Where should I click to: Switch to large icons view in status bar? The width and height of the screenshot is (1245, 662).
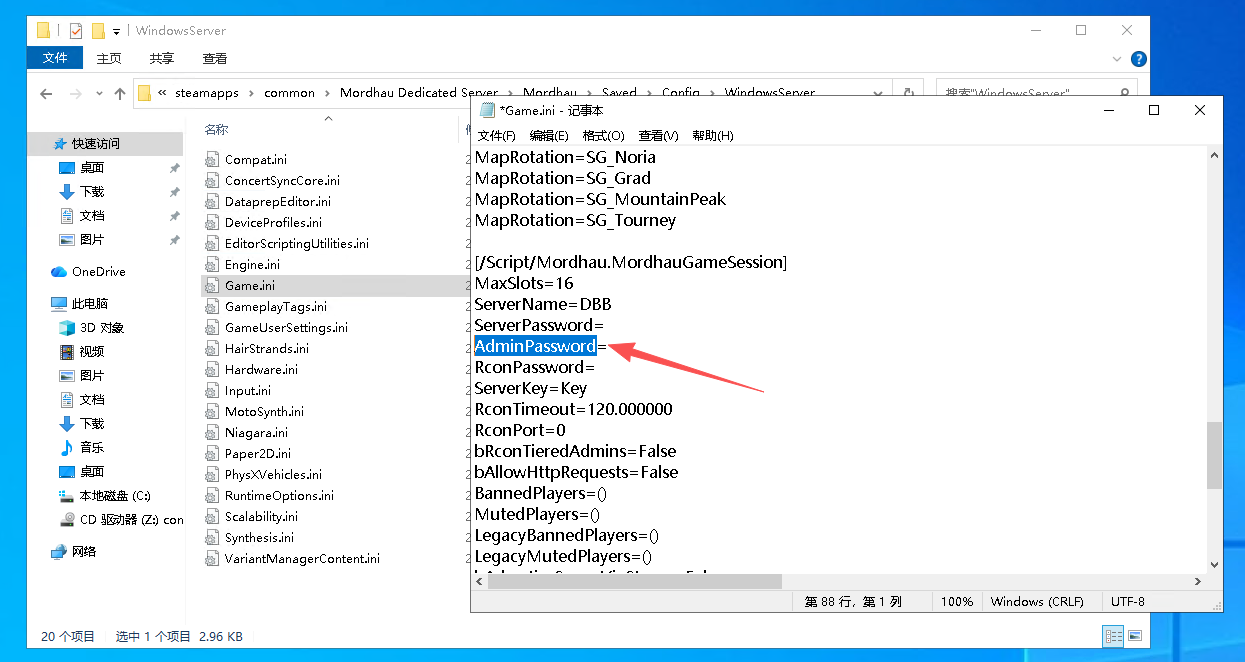[1135, 636]
